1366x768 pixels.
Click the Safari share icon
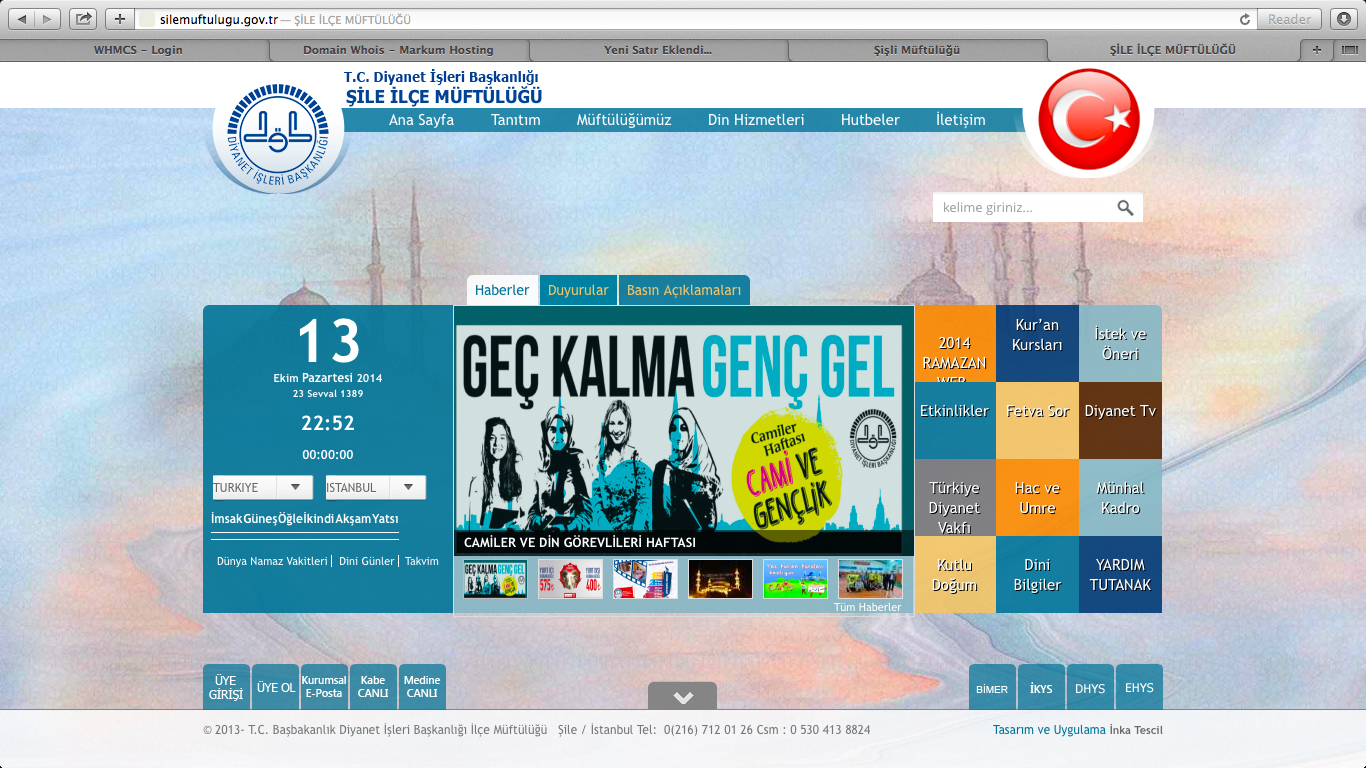point(83,19)
